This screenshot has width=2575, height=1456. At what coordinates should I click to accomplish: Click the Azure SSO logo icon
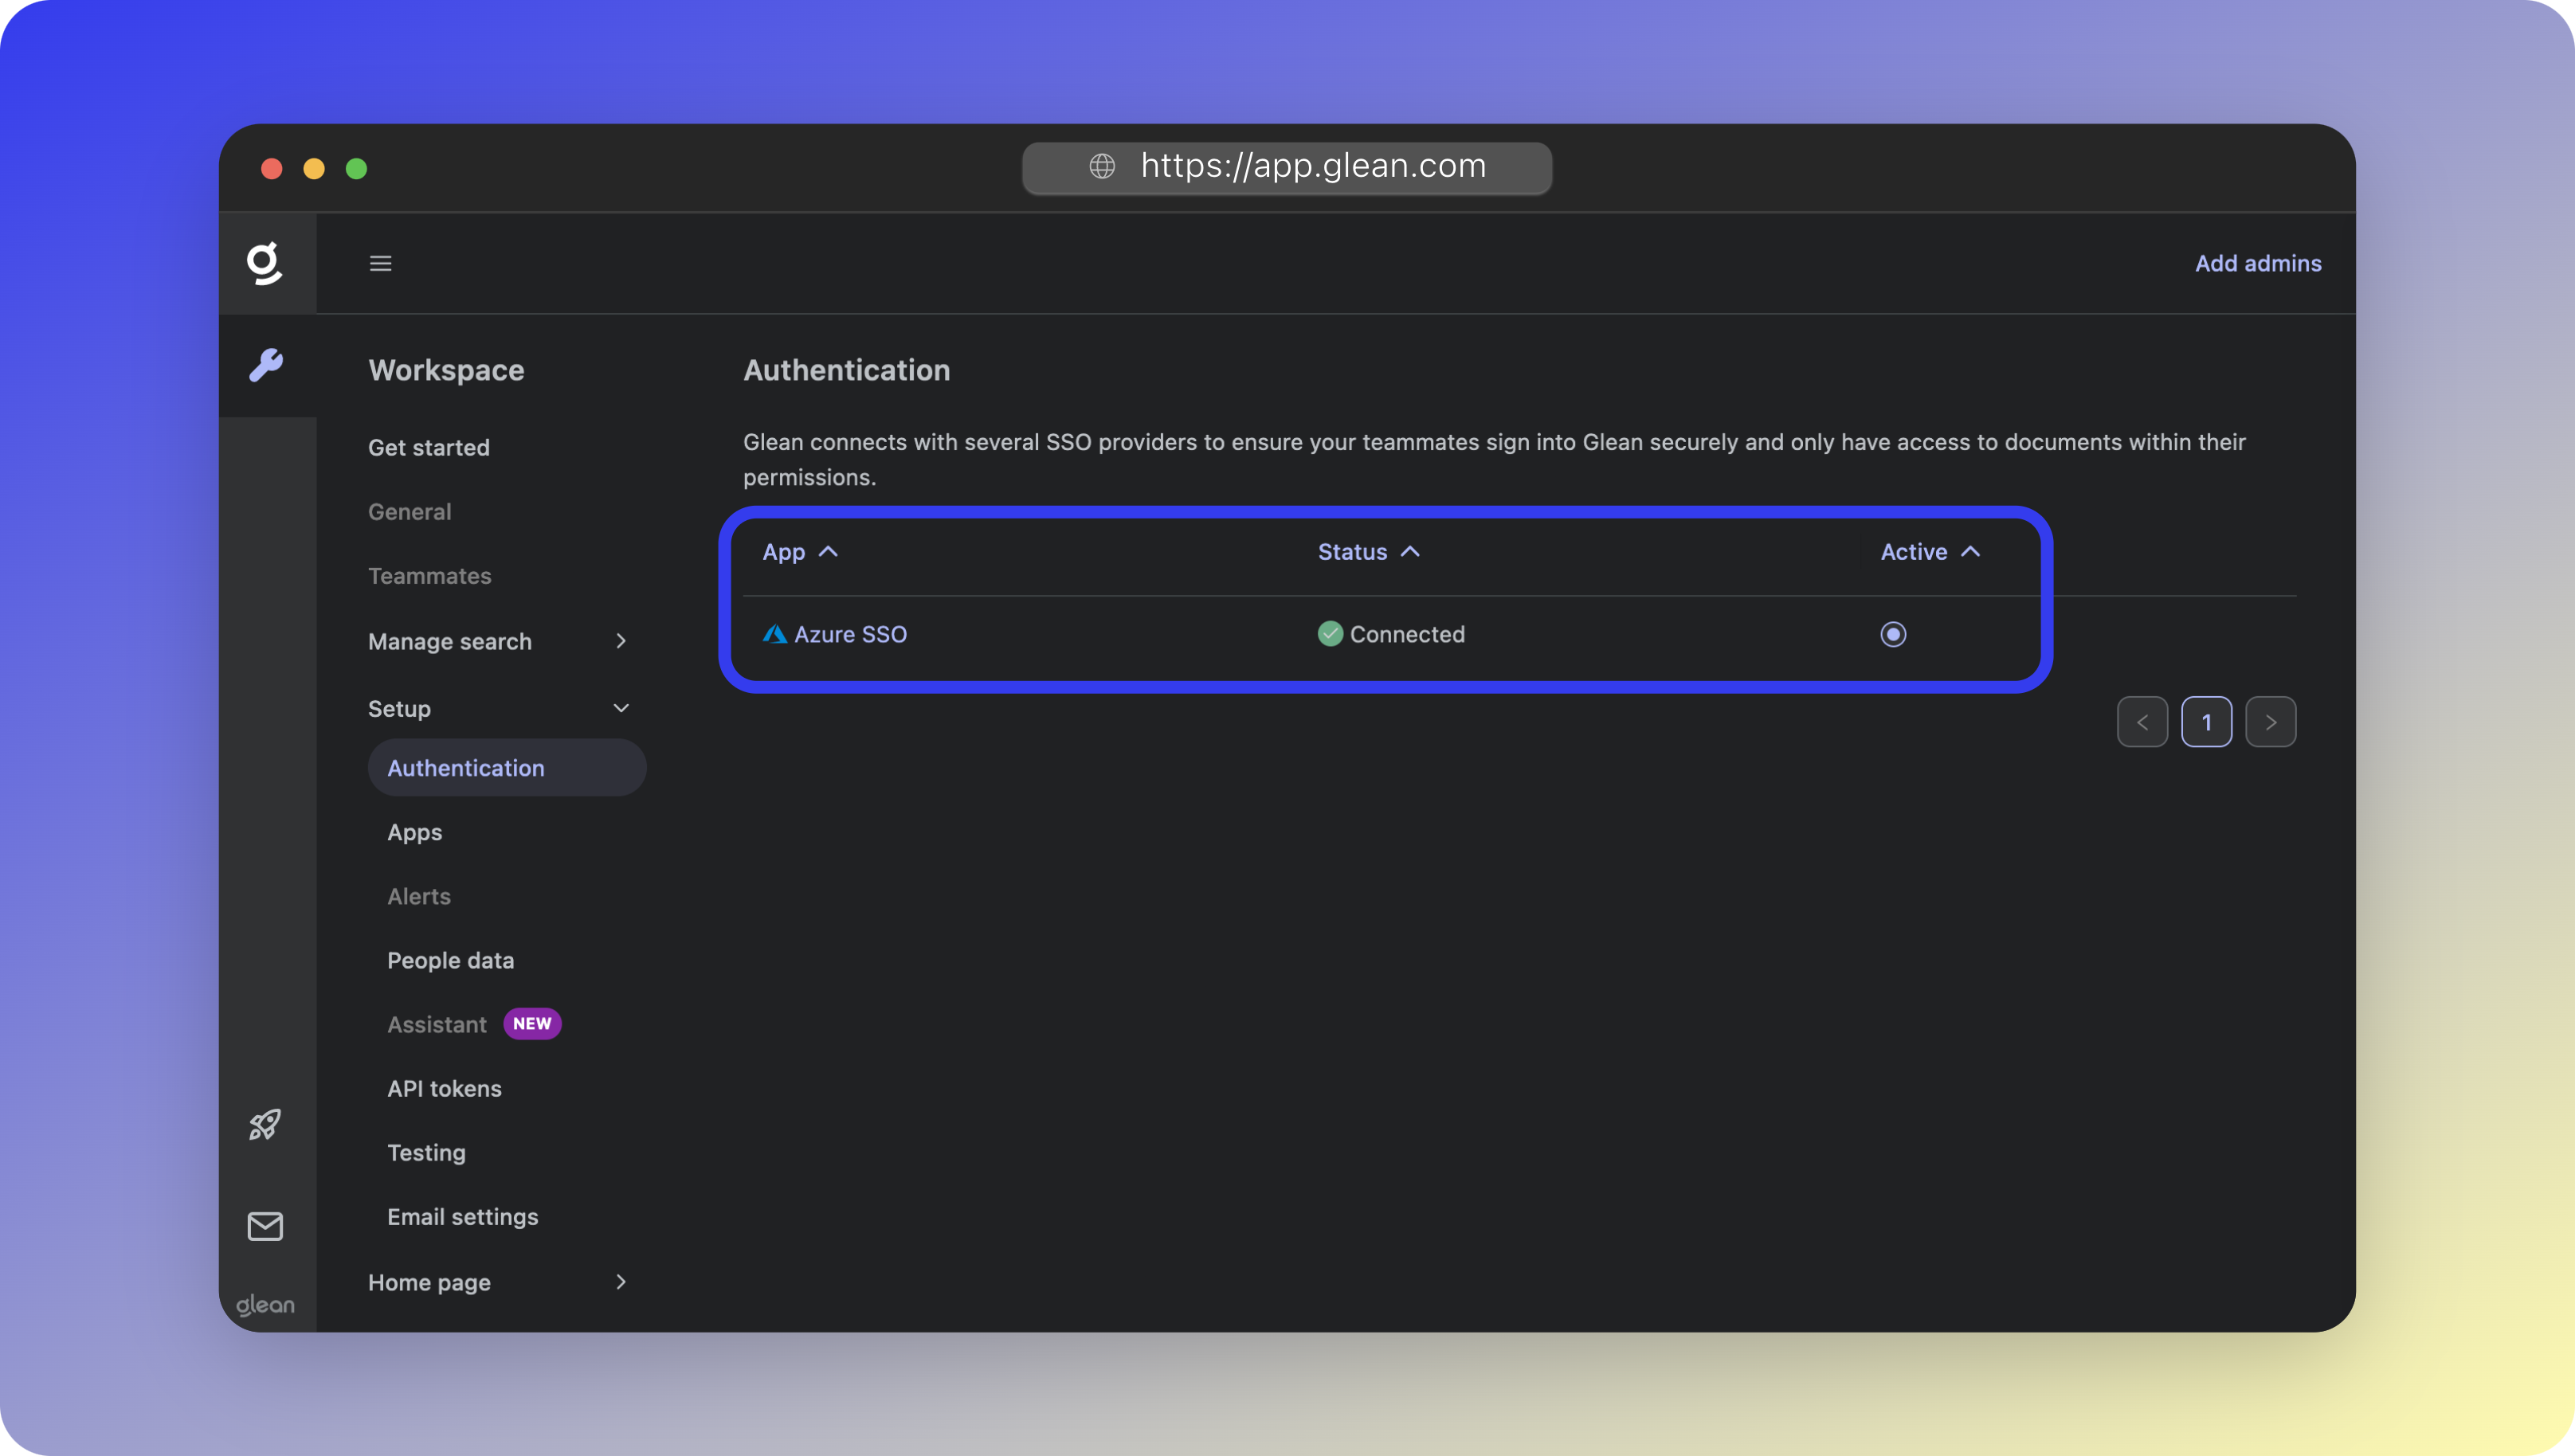tap(774, 634)
